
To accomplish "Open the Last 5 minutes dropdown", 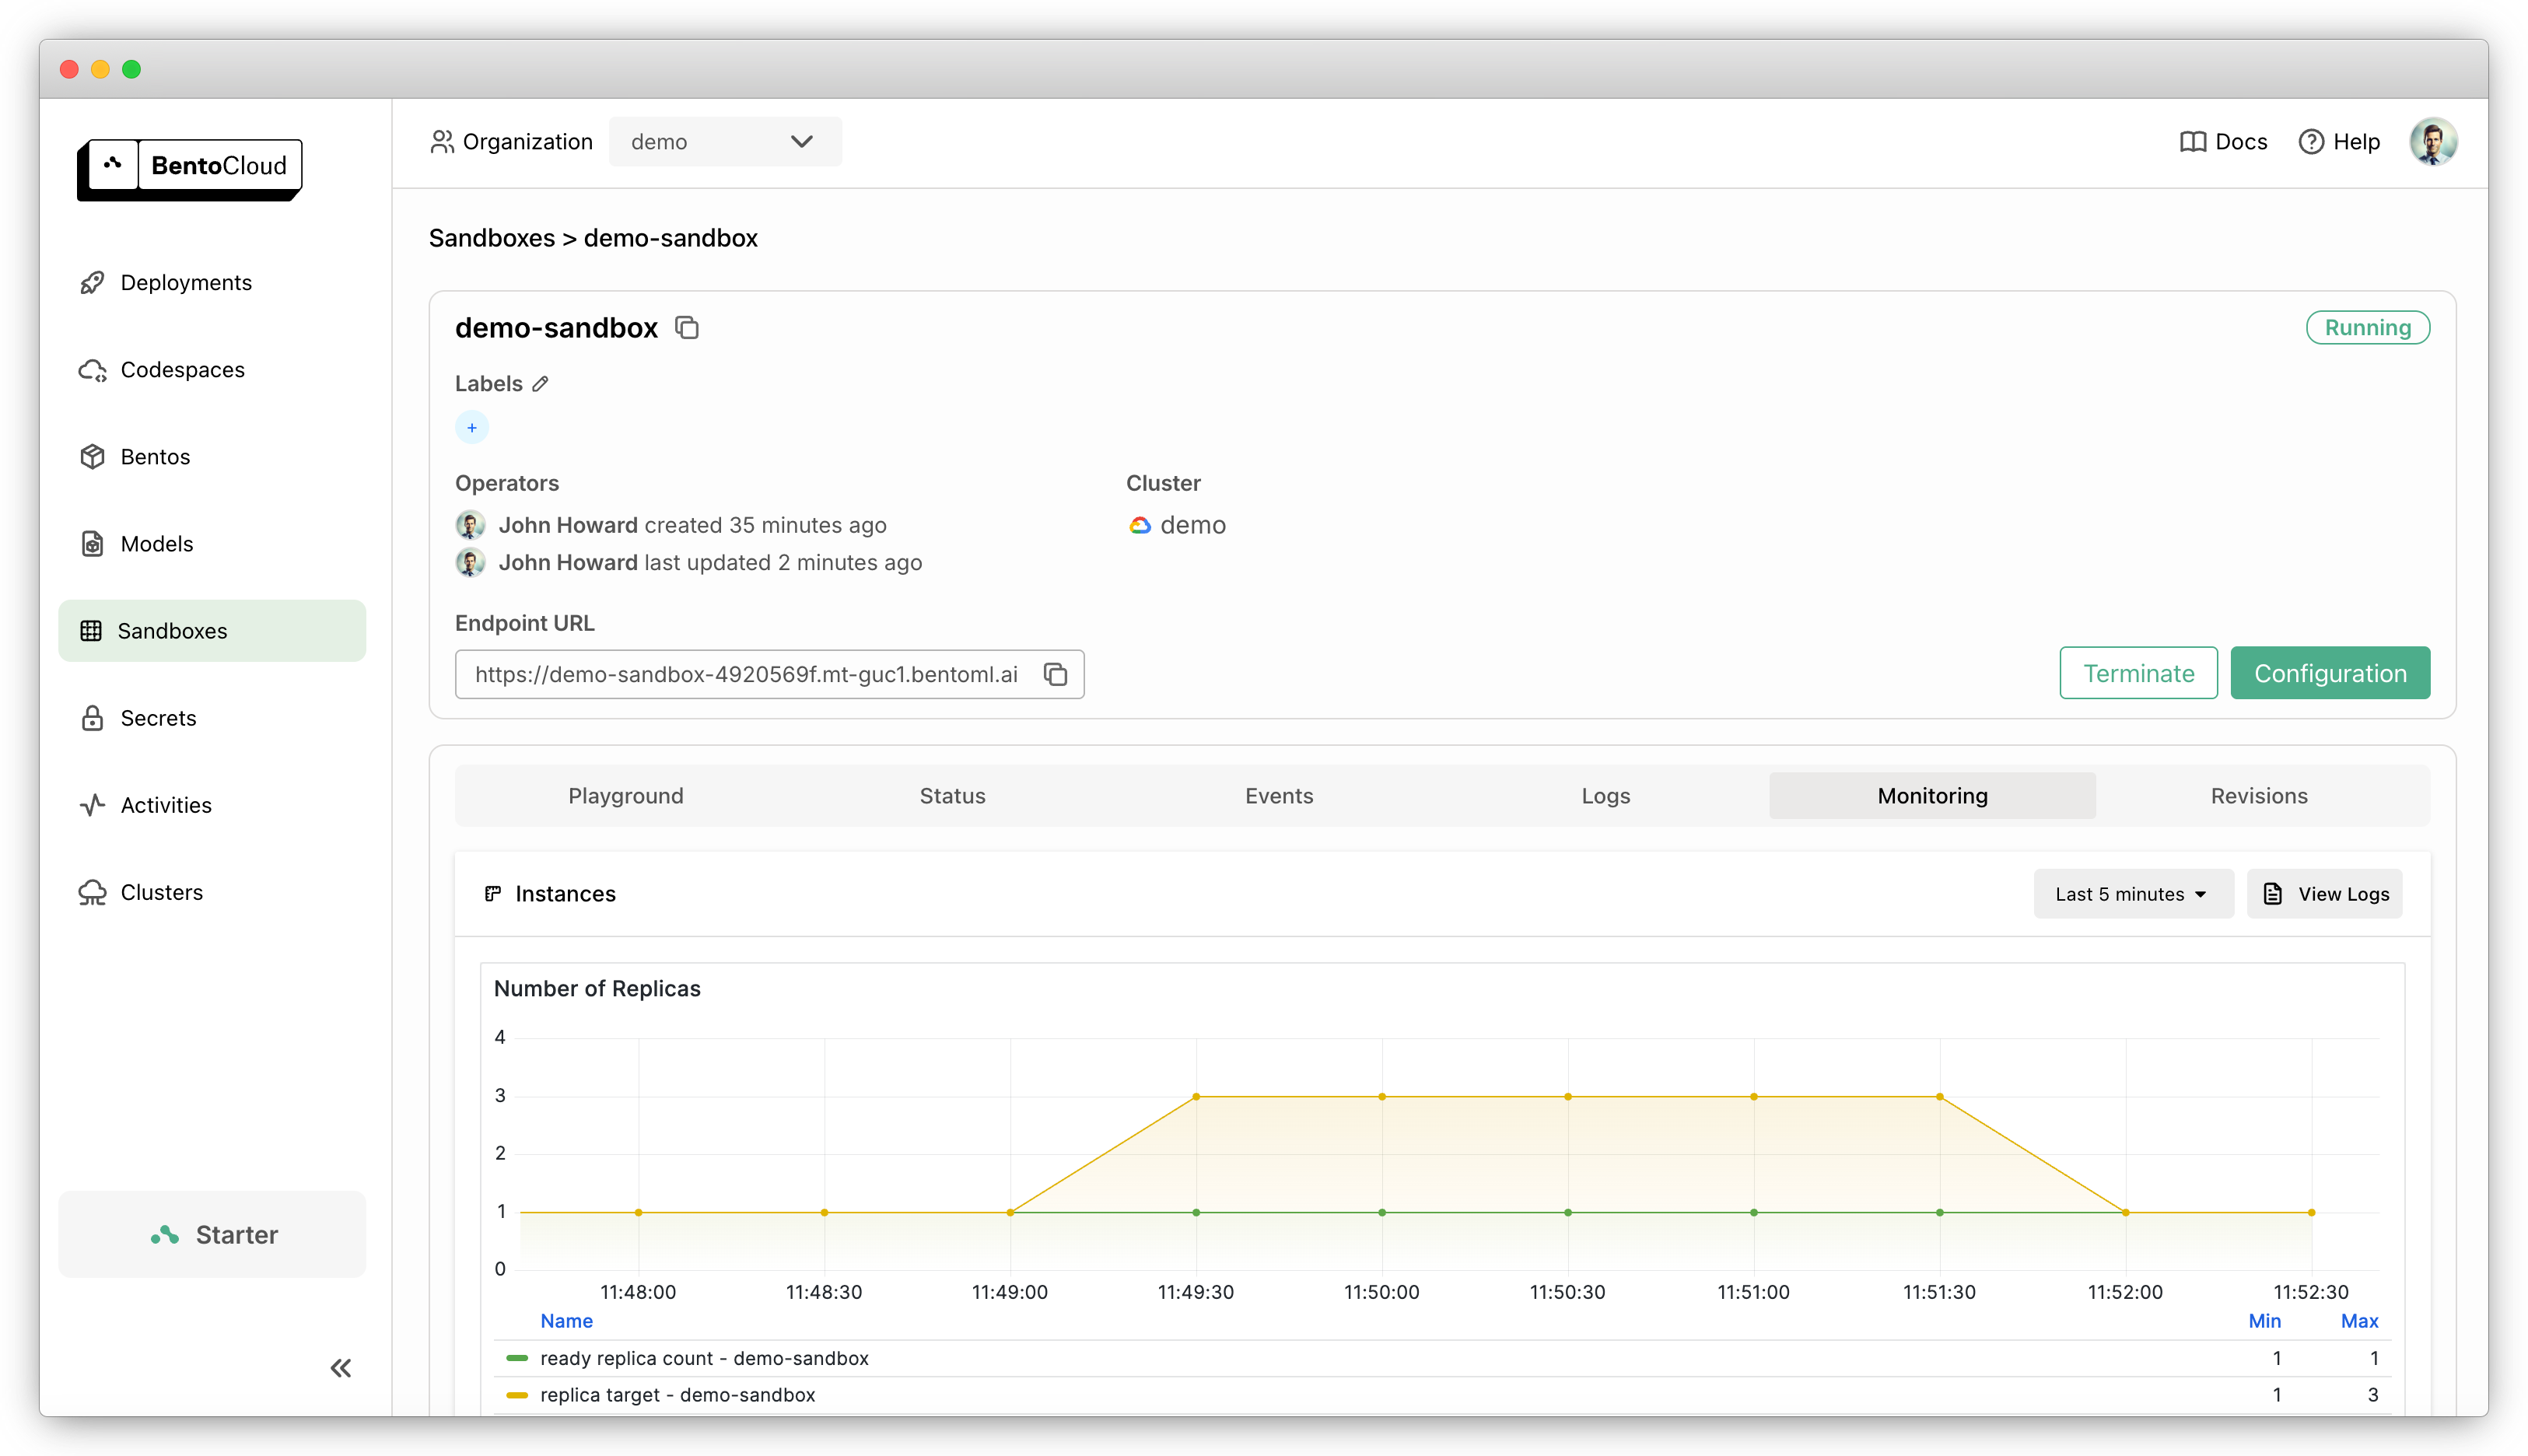I will [x=2133, y=894].
